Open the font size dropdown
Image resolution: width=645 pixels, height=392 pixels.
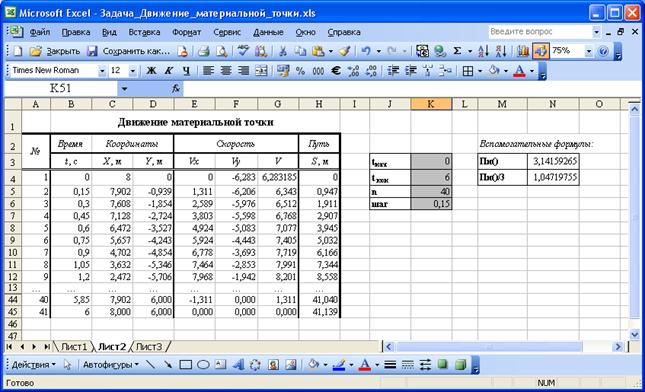[x=132, y=71]
